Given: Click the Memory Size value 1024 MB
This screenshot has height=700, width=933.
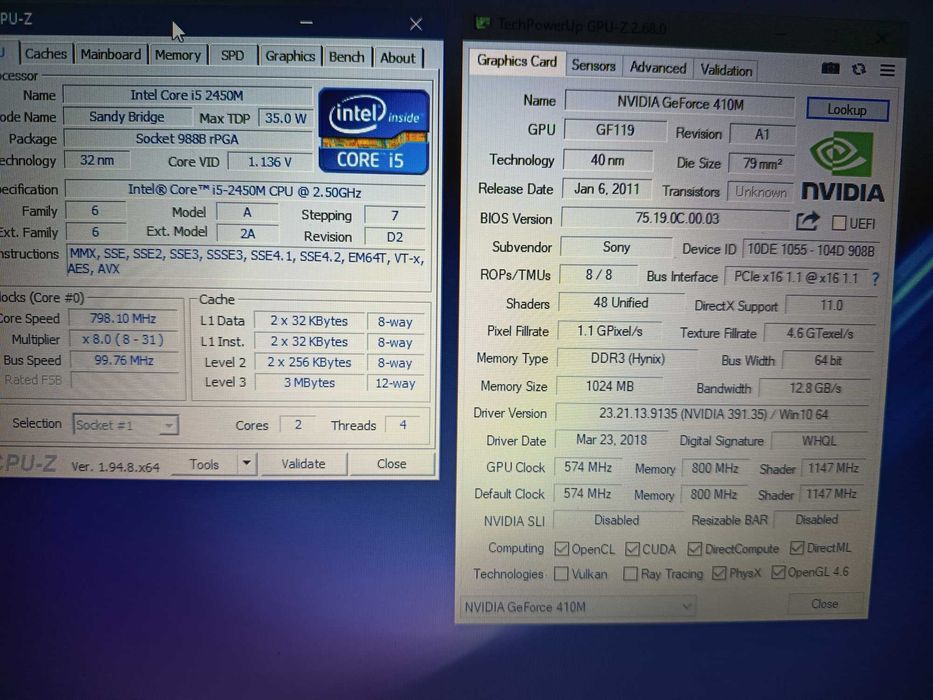Looking at the screenshot, I should (609, 386).
